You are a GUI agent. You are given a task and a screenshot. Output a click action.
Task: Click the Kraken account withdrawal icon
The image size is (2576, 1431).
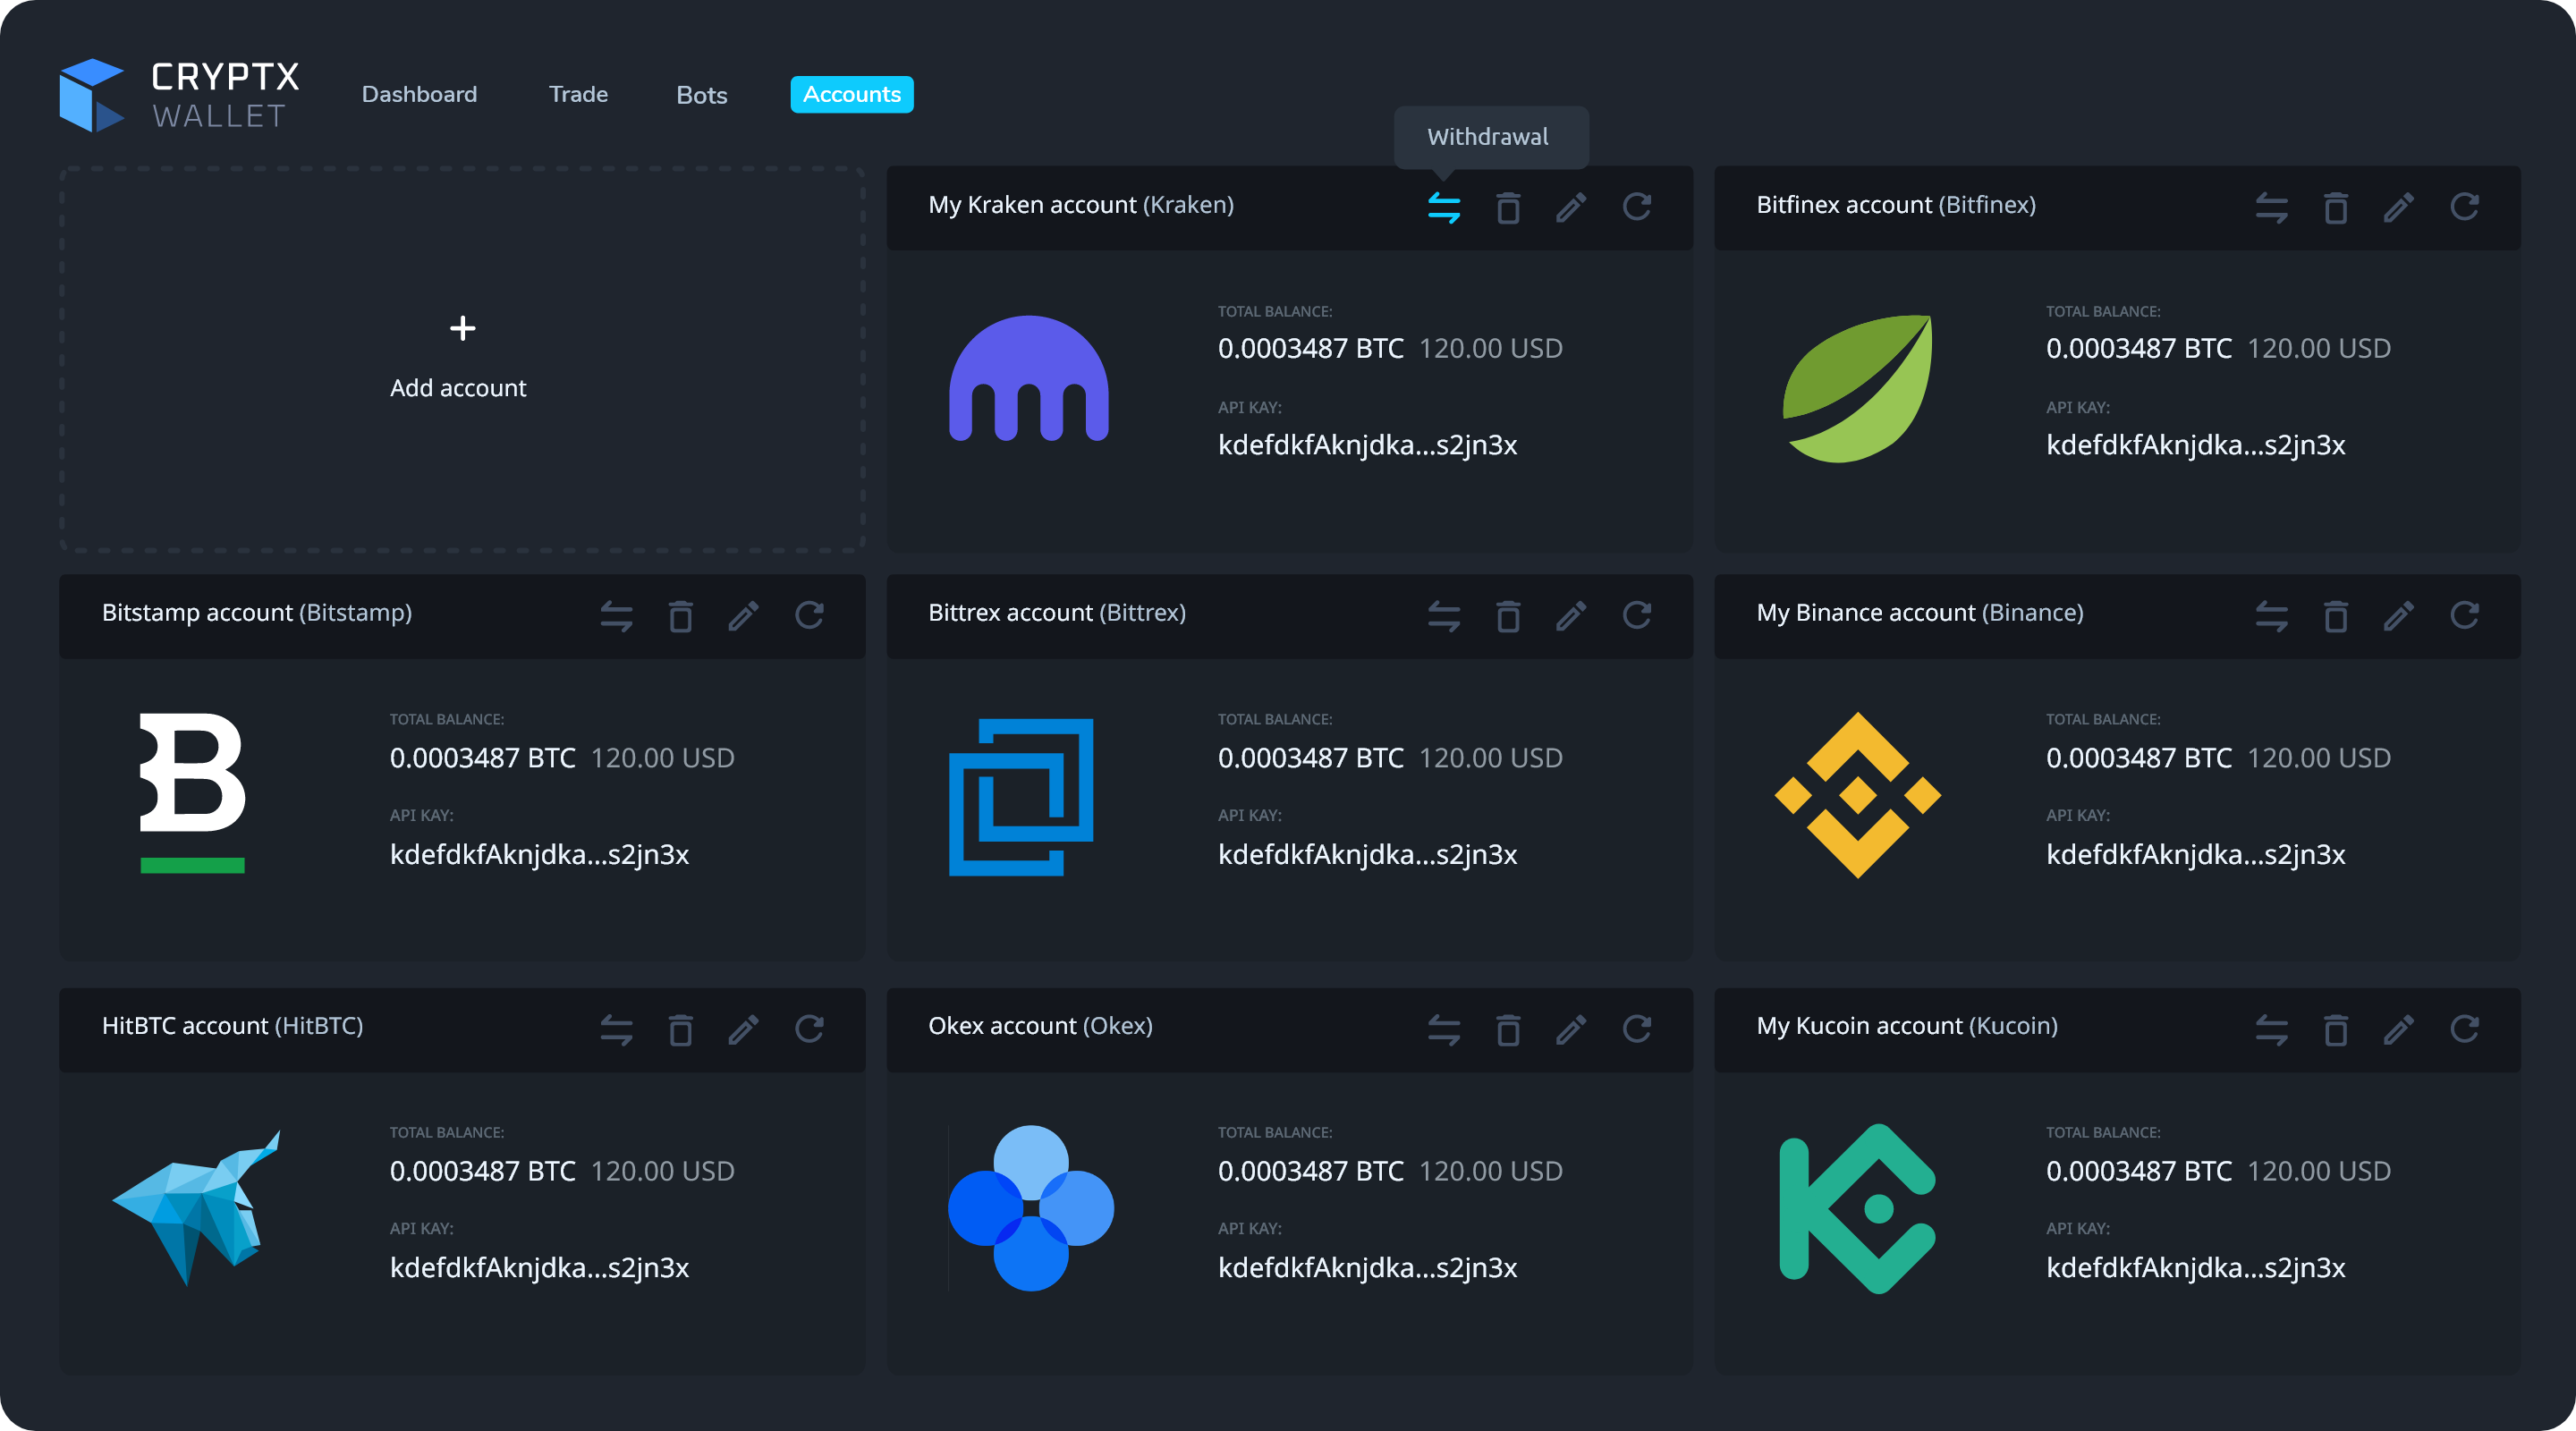pyautogui.click(x=1443, y=207)
